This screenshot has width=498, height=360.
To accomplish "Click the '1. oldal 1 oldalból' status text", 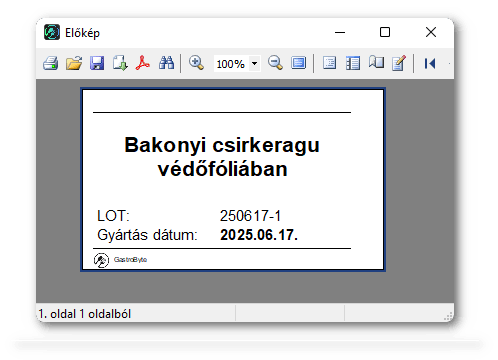I will [x=85, y=314].
